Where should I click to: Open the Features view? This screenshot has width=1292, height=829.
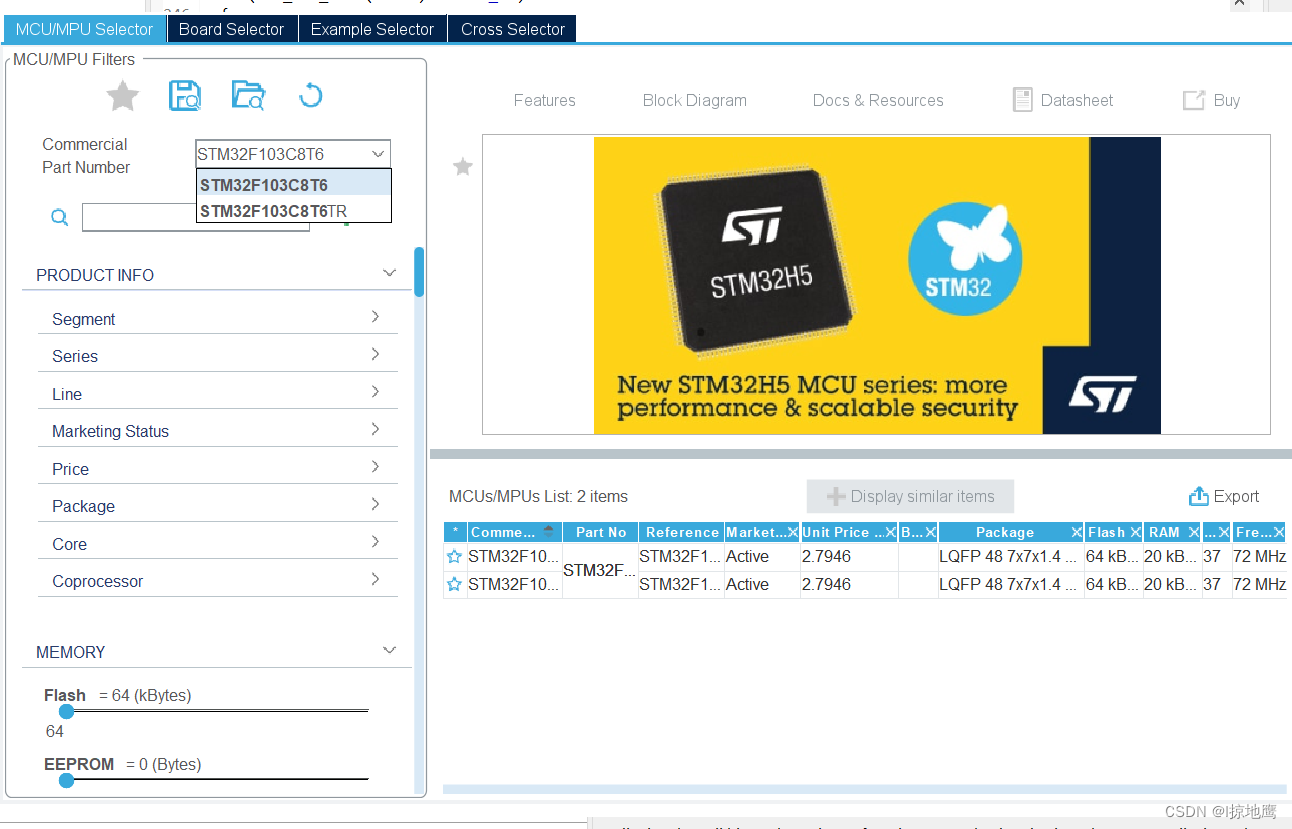click(545, 100)
